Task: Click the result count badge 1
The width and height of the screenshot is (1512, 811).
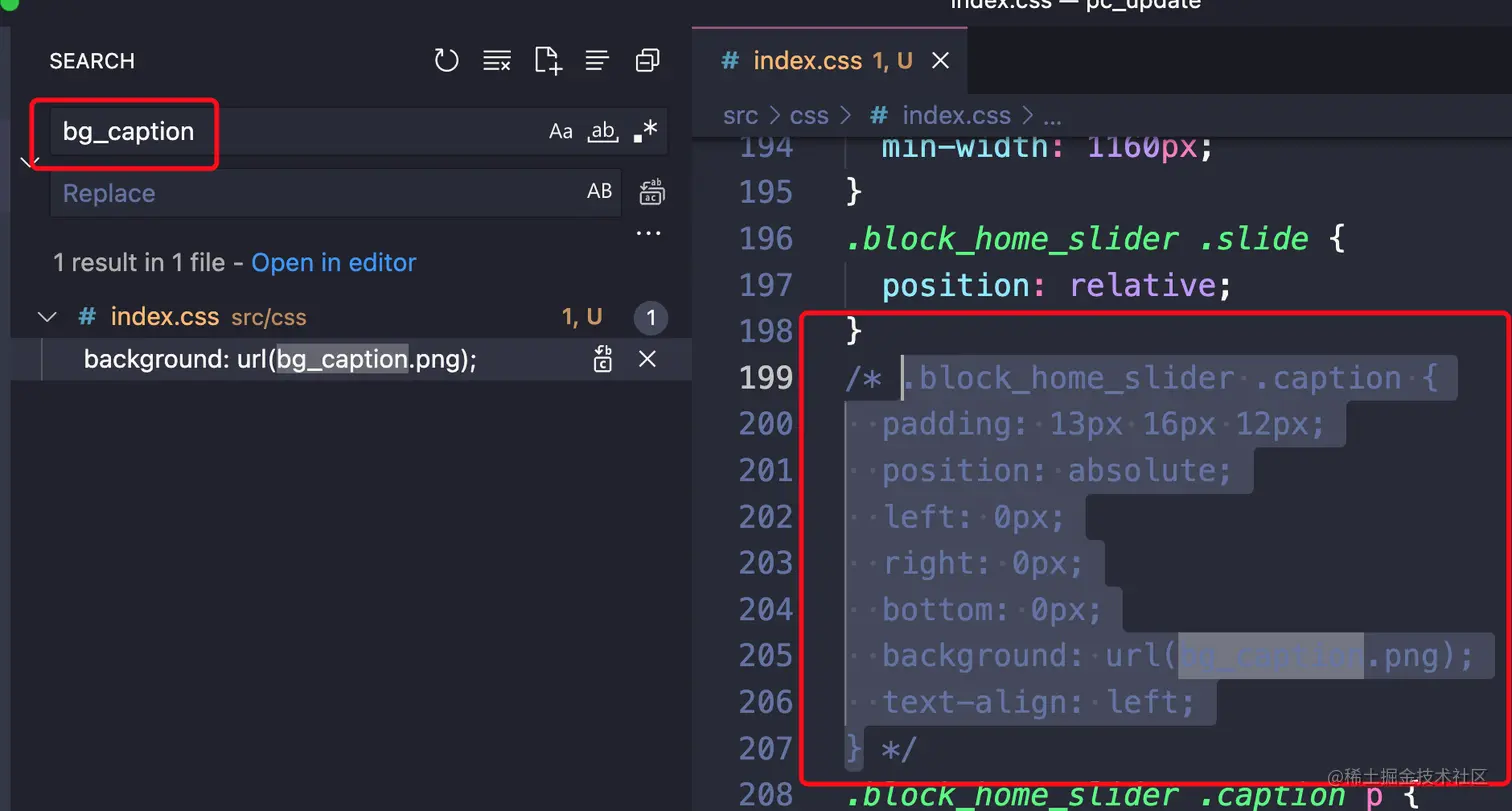Action: (651, 319)
